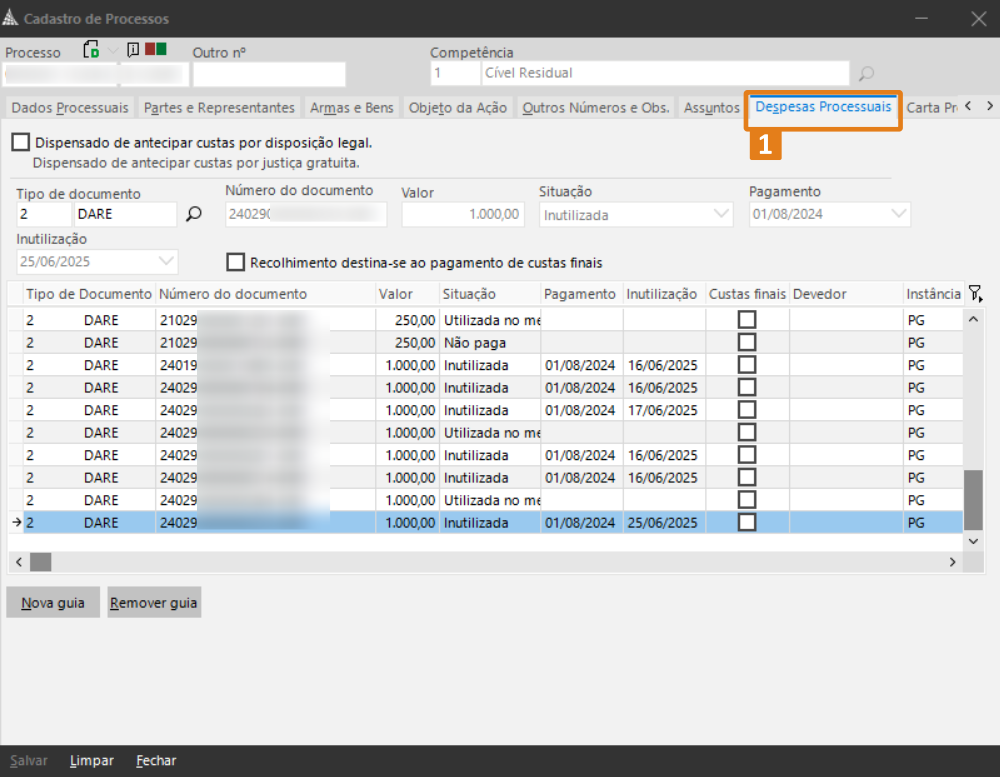The image size is (1000, 777).
Task: Click the digital process document icon
Action: click(x=91, y=50)
